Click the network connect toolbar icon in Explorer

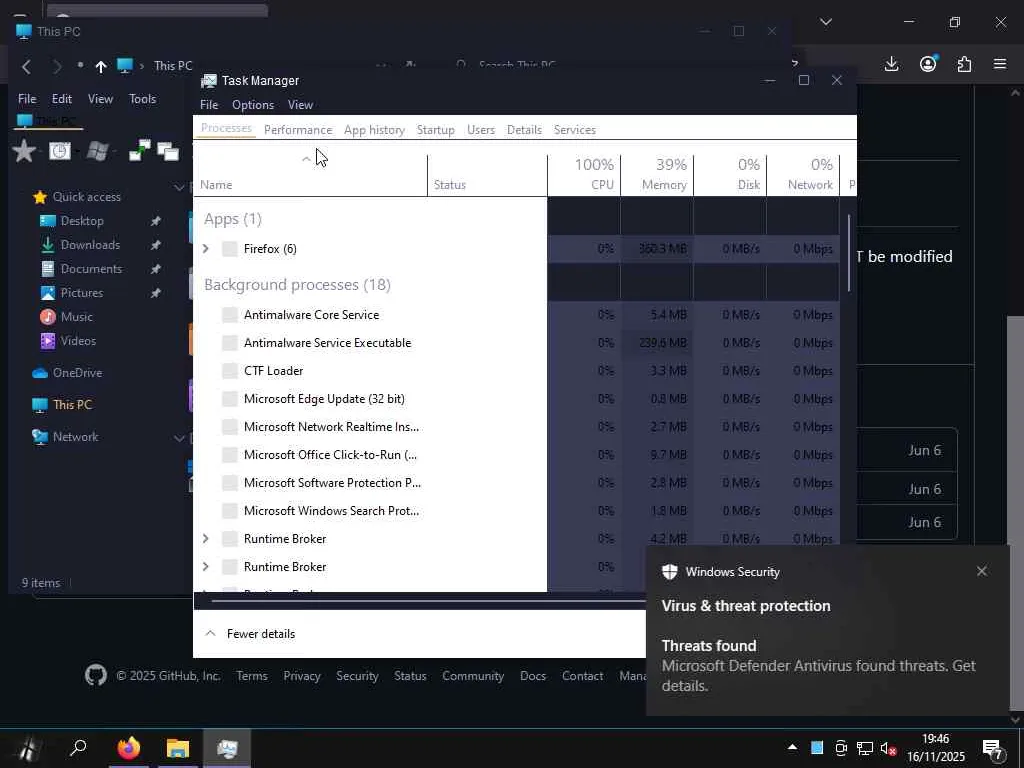point(140,151)
